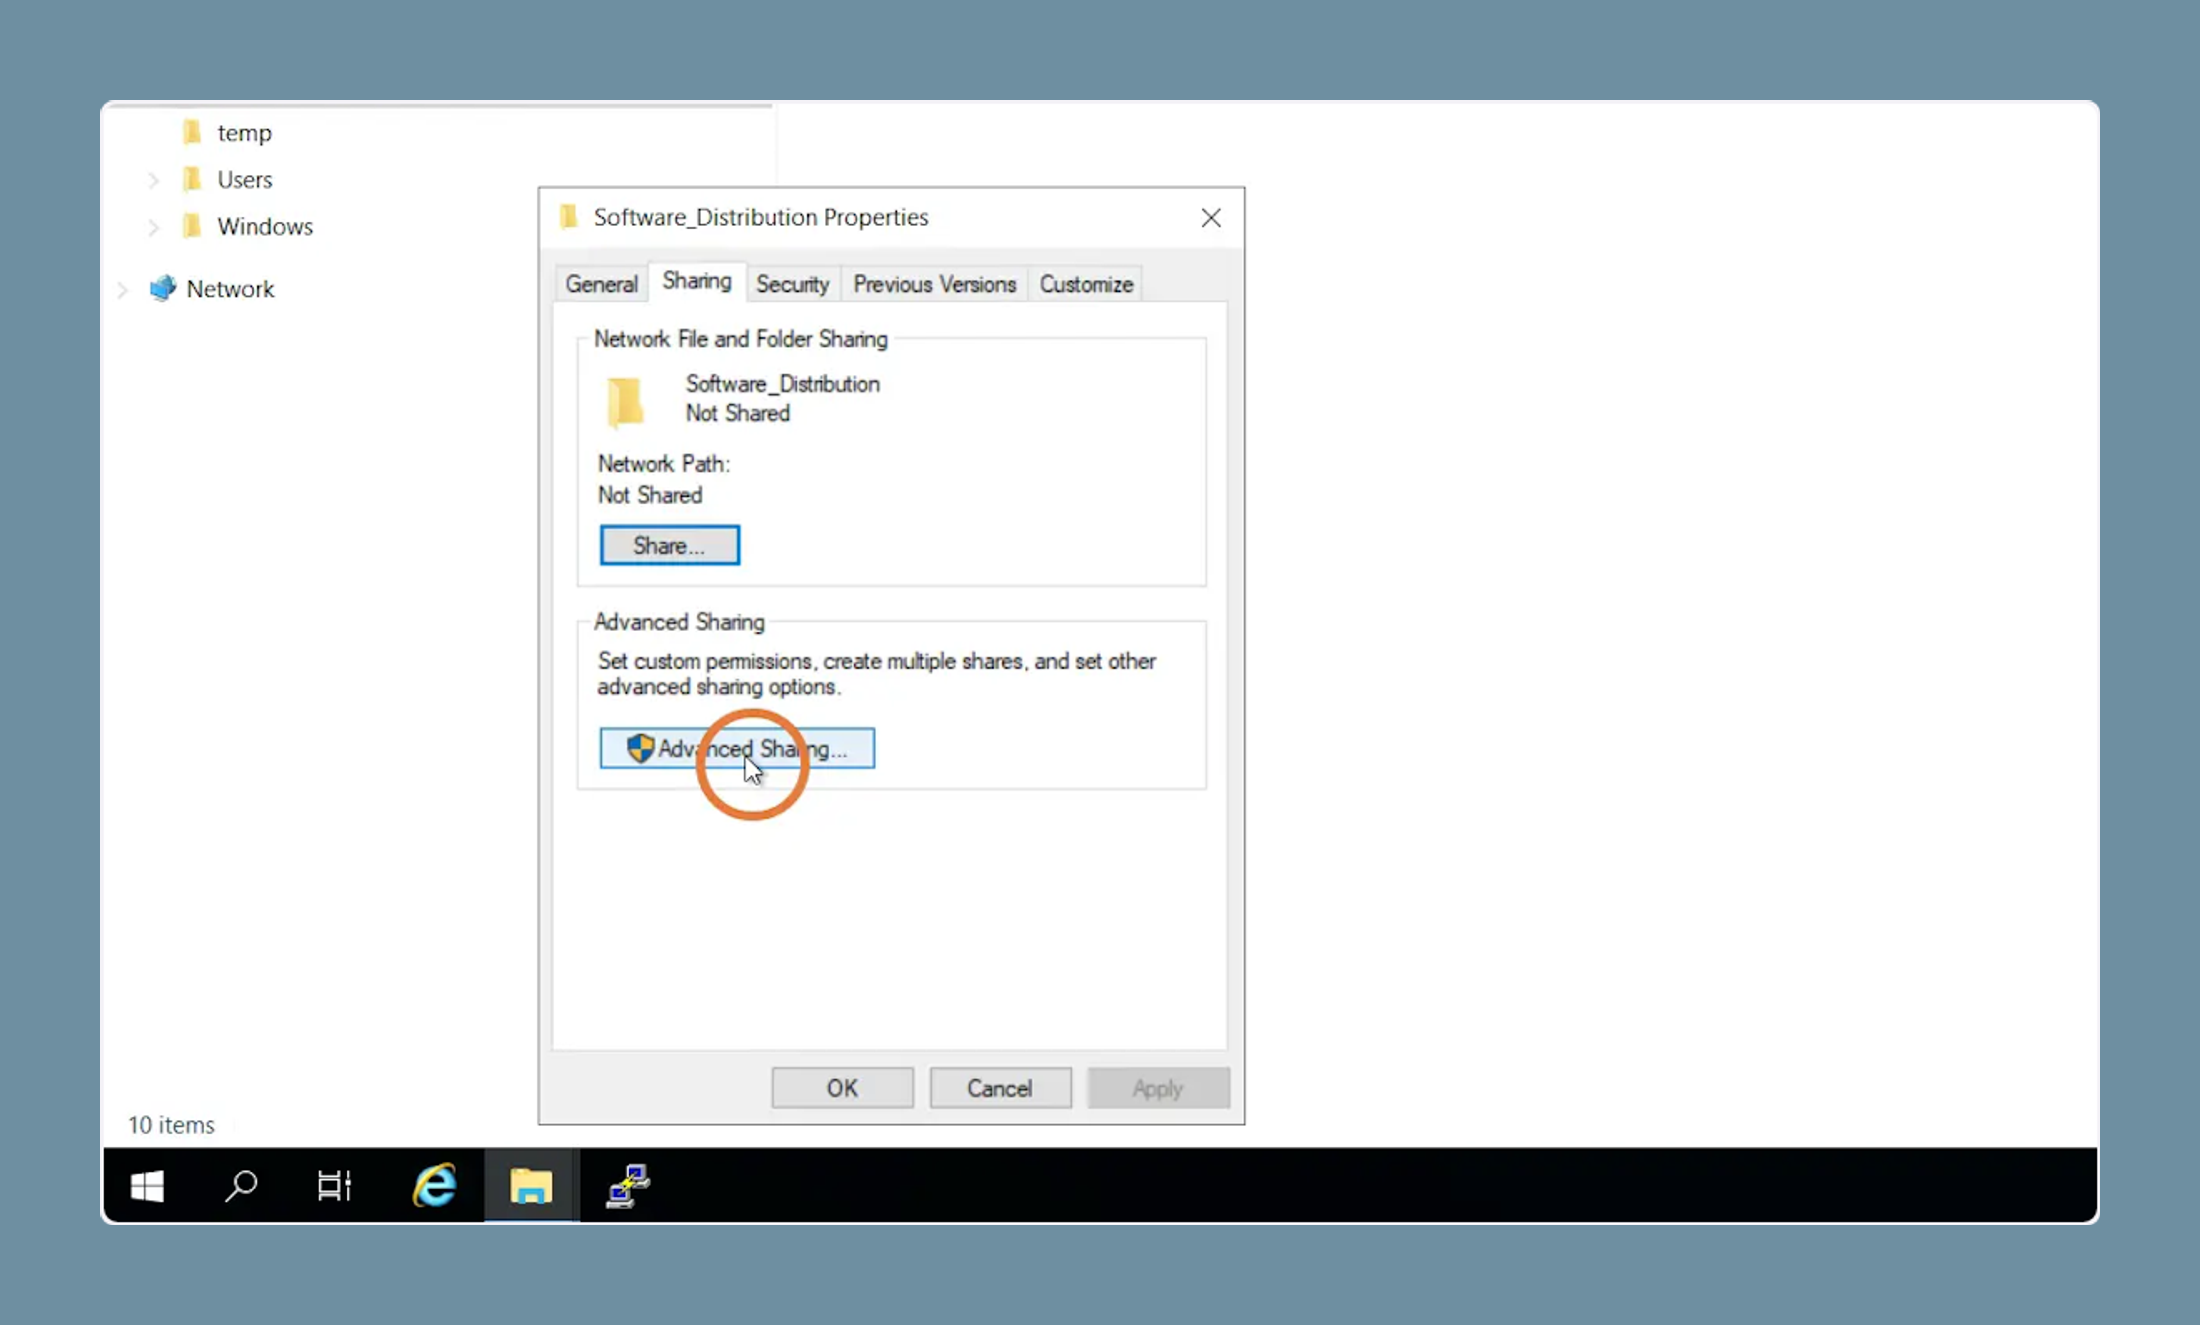Expand the Users folder in the tree

[153, 180]
